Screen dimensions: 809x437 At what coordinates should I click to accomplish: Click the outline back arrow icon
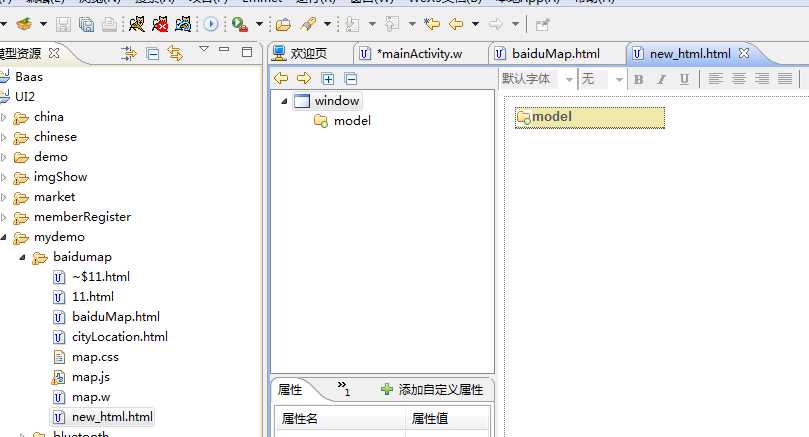click(x=281, y=78)
